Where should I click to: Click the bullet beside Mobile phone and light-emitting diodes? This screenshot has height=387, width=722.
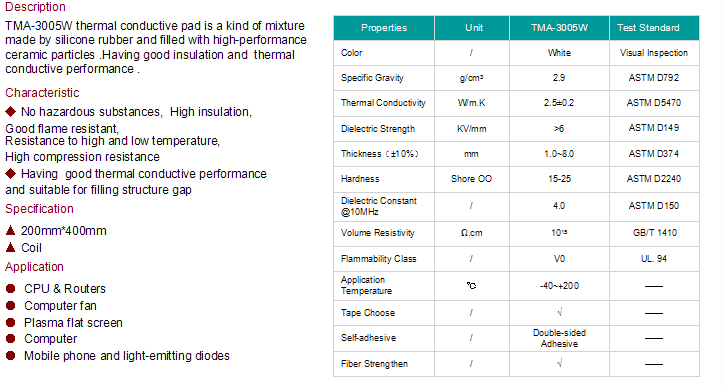coord(11,356)
